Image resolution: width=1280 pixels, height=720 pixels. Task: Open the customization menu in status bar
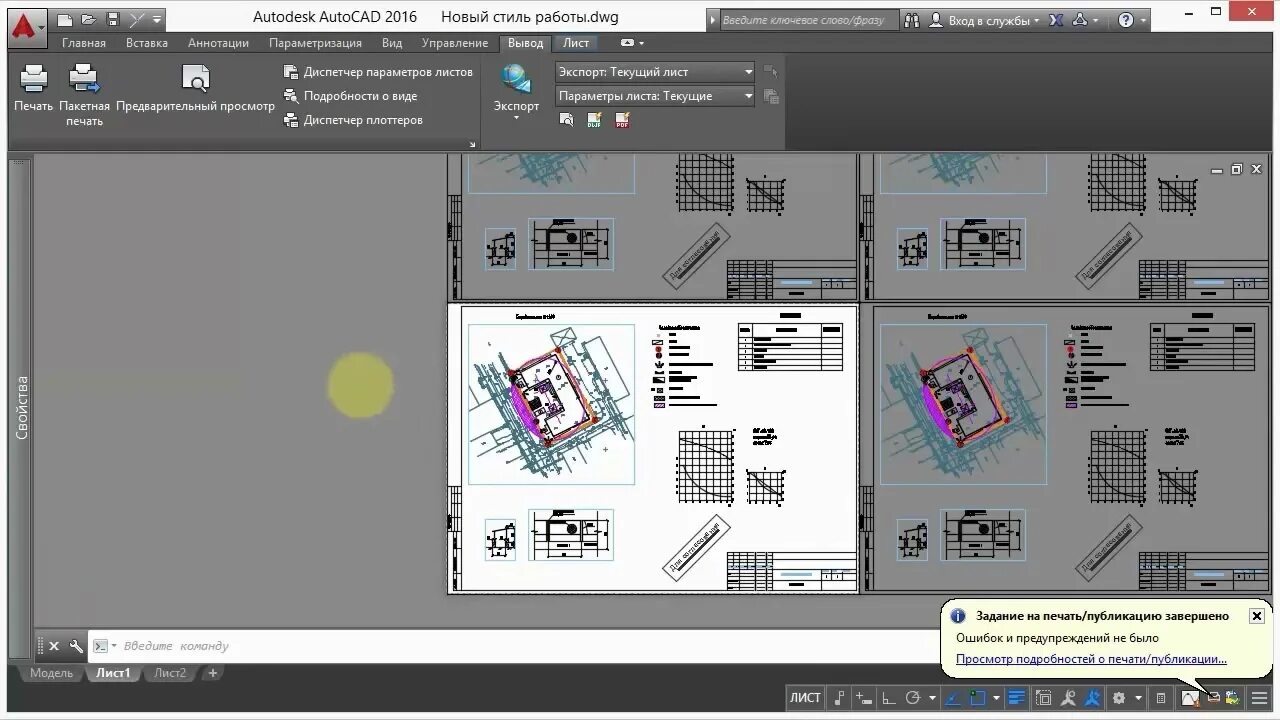[1257, 698]
